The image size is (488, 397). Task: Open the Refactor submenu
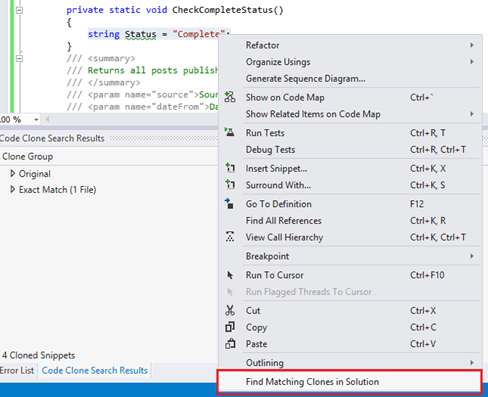point(350,45)
